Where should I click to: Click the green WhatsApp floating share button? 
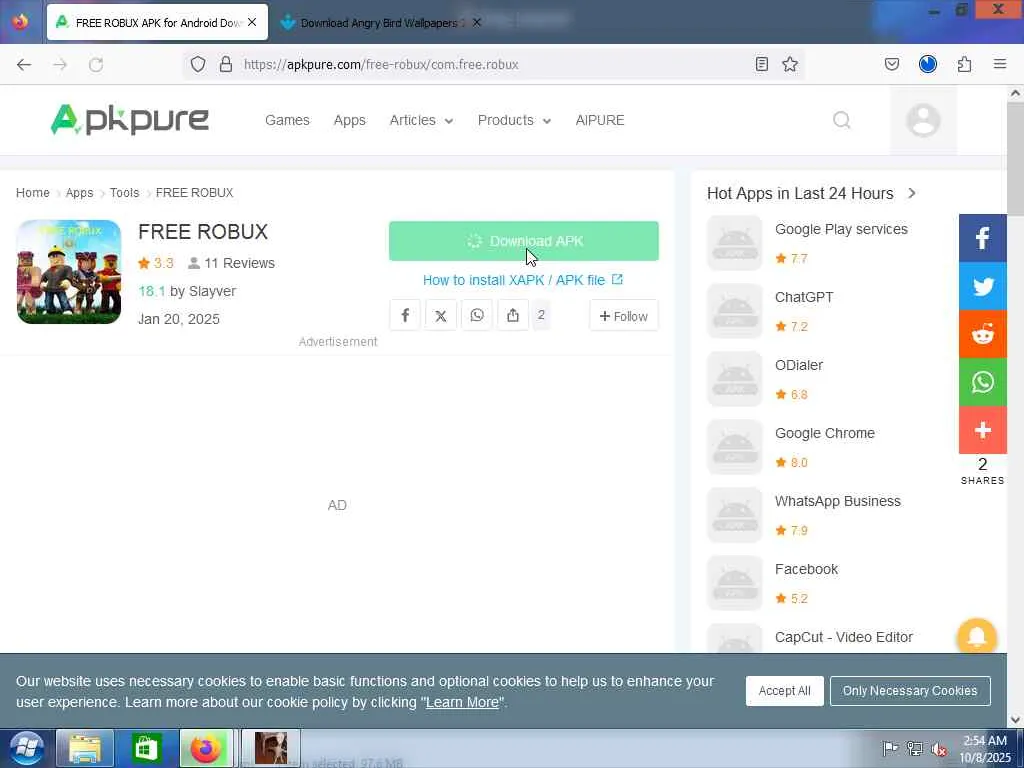pyautogui.click(x=982, y=381)
